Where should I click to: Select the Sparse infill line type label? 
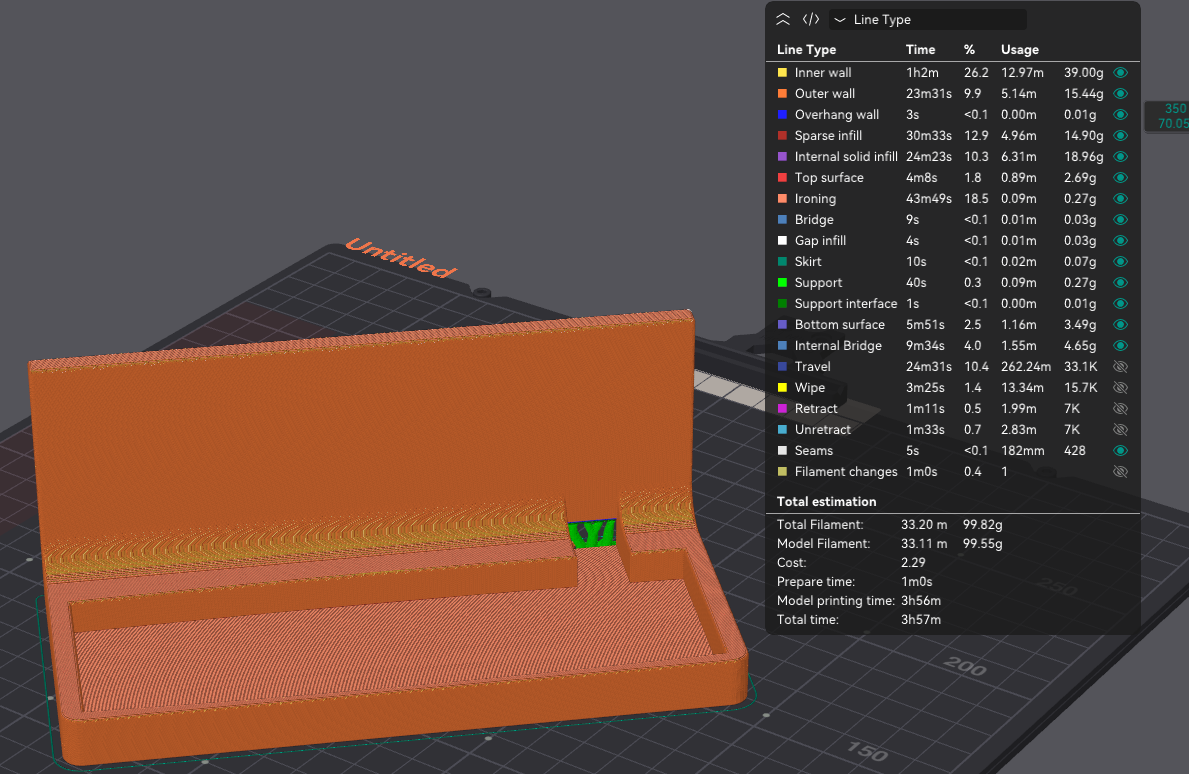[828, 136]
